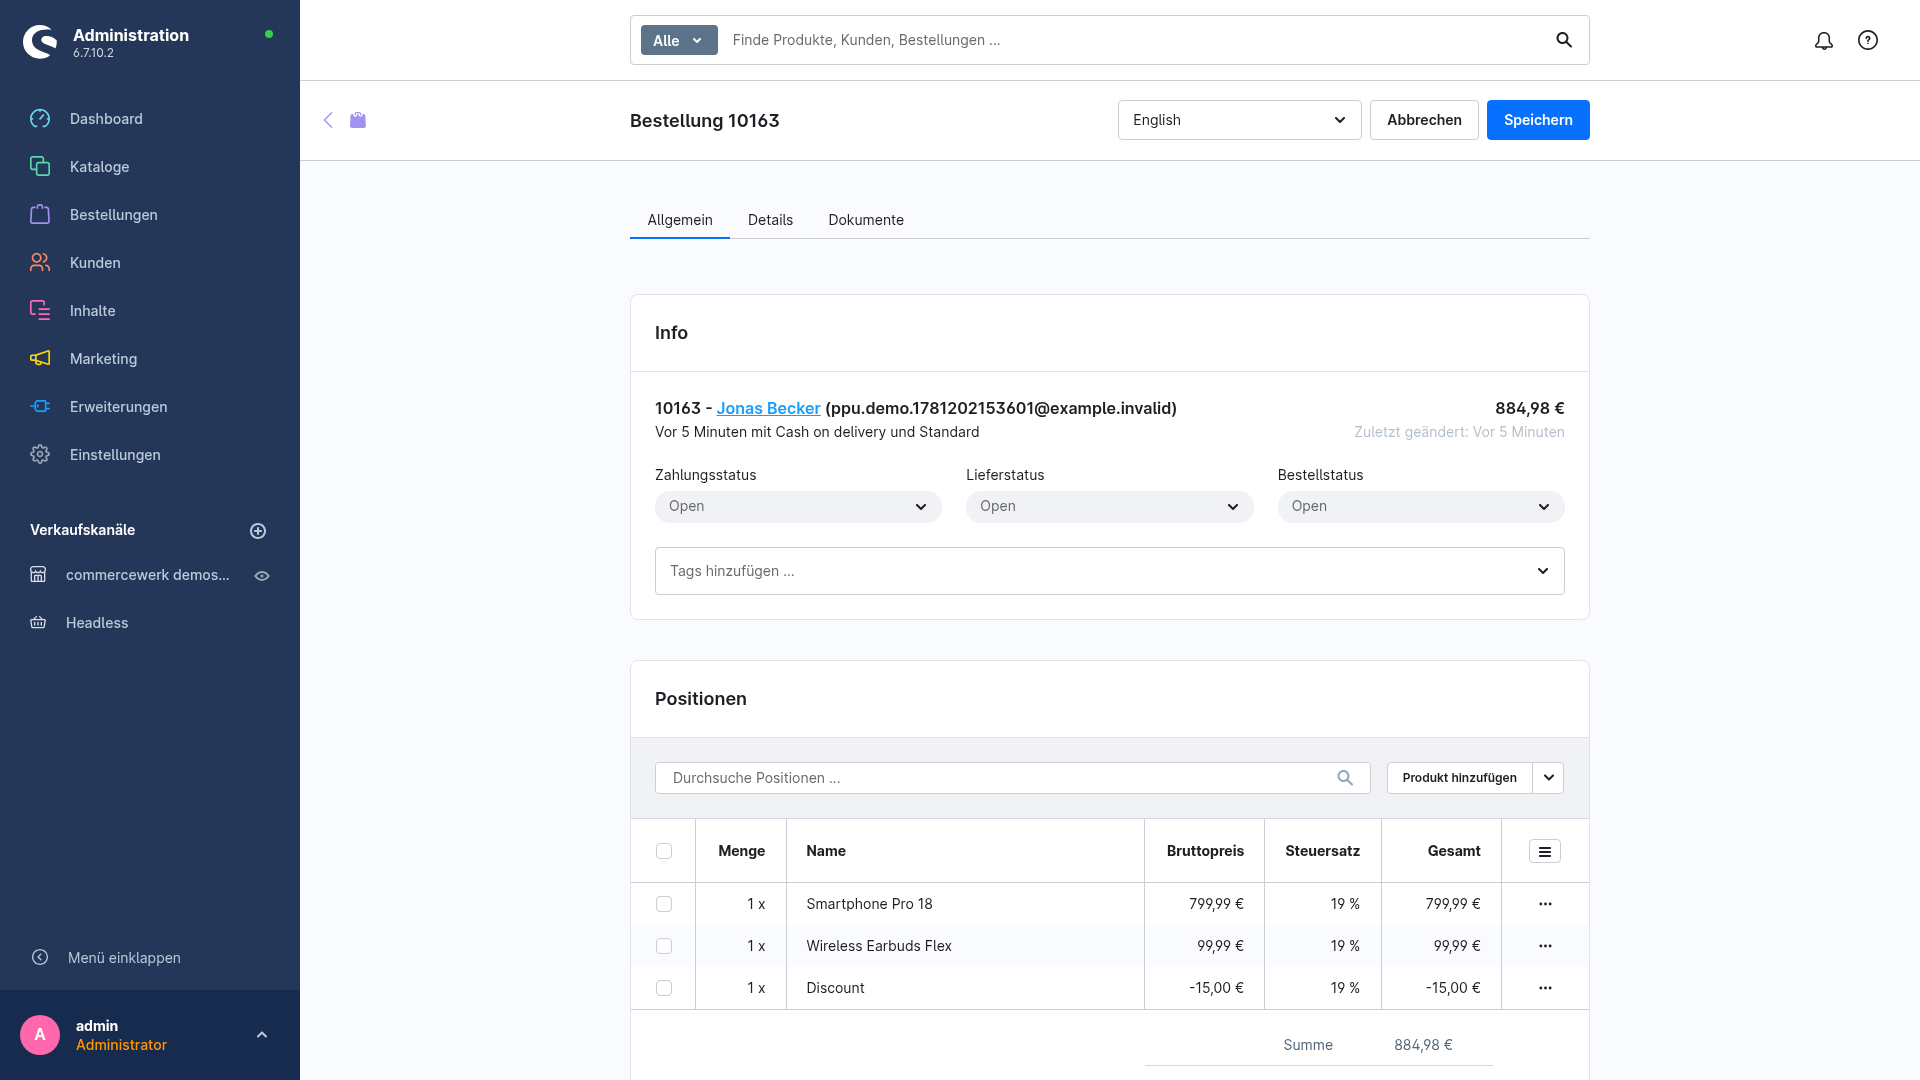
Task: Open the English language dropdown
Action: 1239,120
